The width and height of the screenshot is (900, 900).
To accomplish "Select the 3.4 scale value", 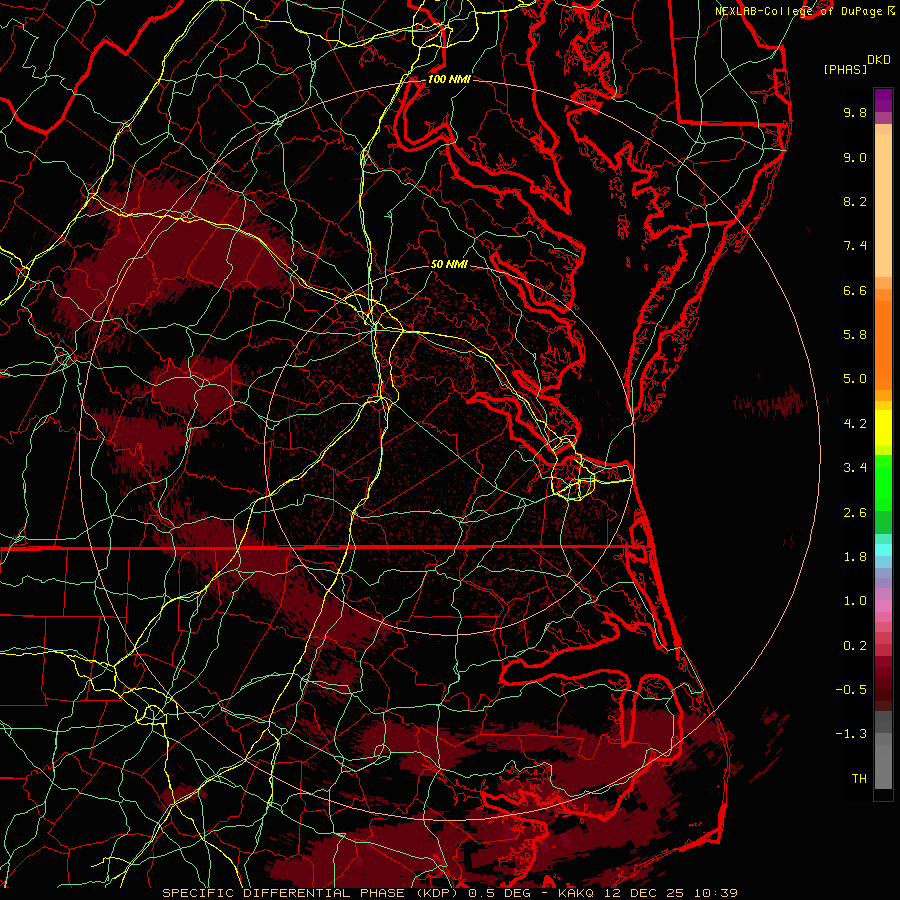I will (x=855, y=468).
